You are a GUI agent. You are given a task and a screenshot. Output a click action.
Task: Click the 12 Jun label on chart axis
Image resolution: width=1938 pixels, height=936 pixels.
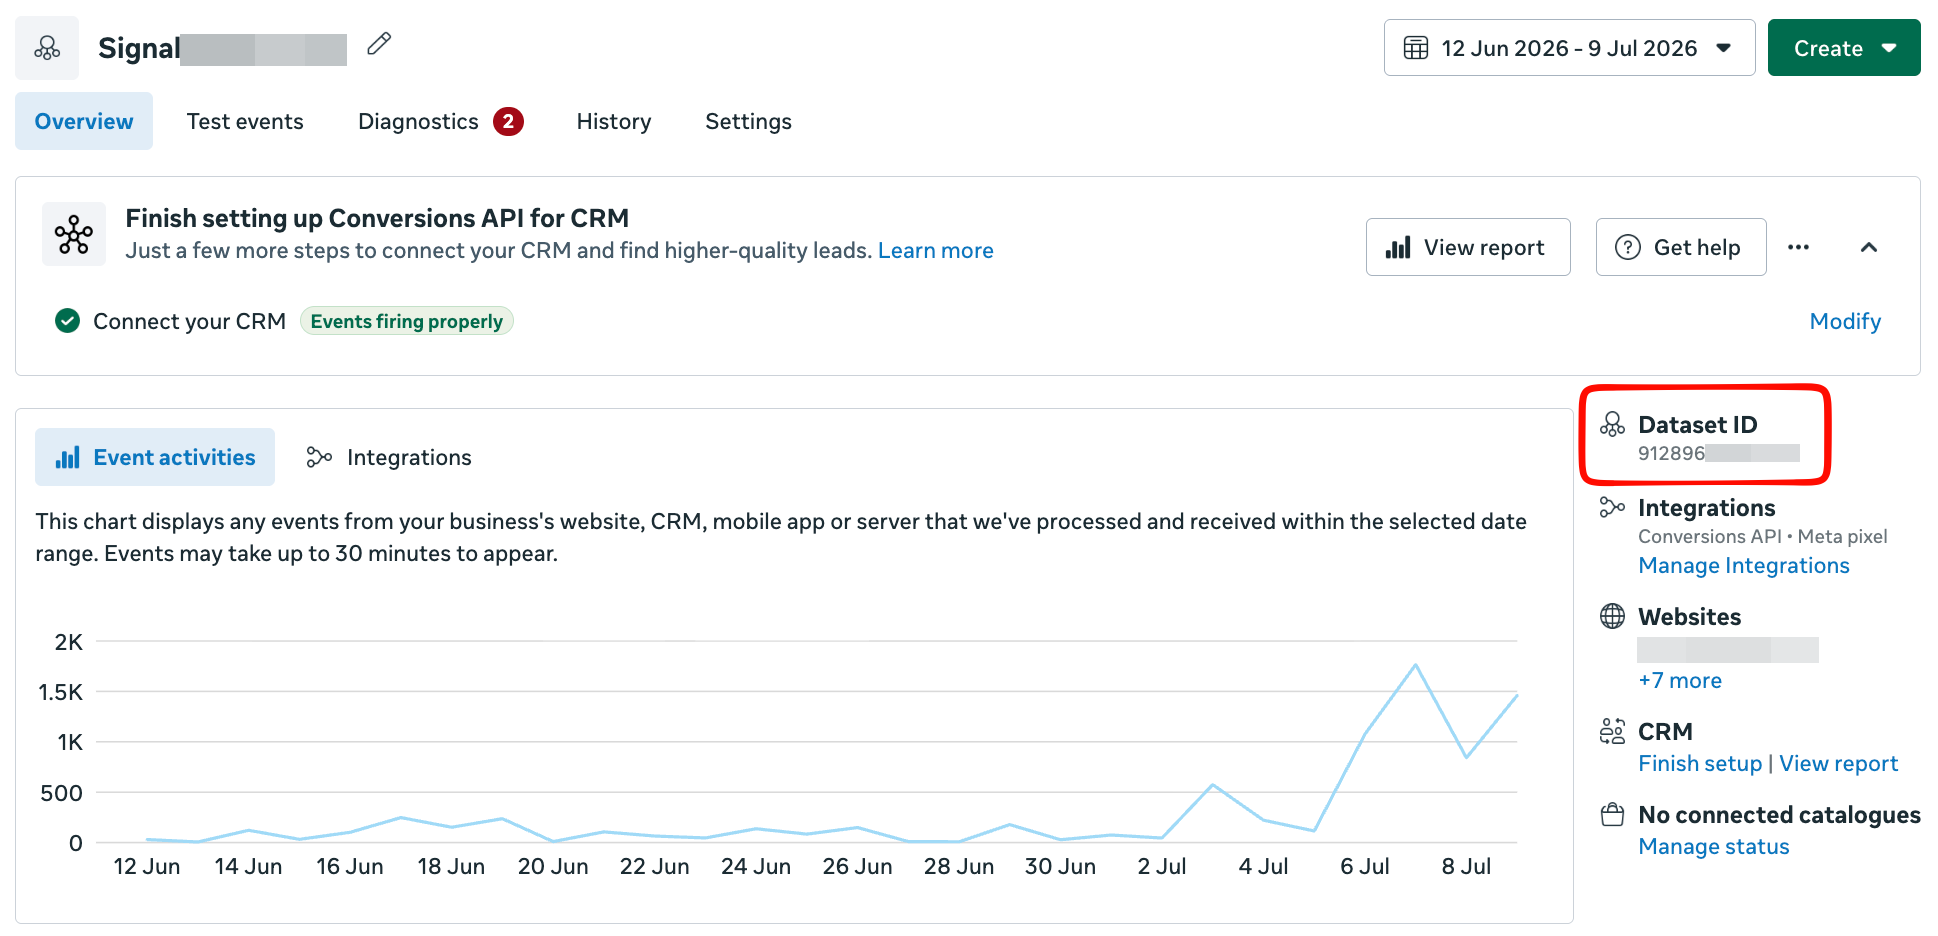click(147, 866)
